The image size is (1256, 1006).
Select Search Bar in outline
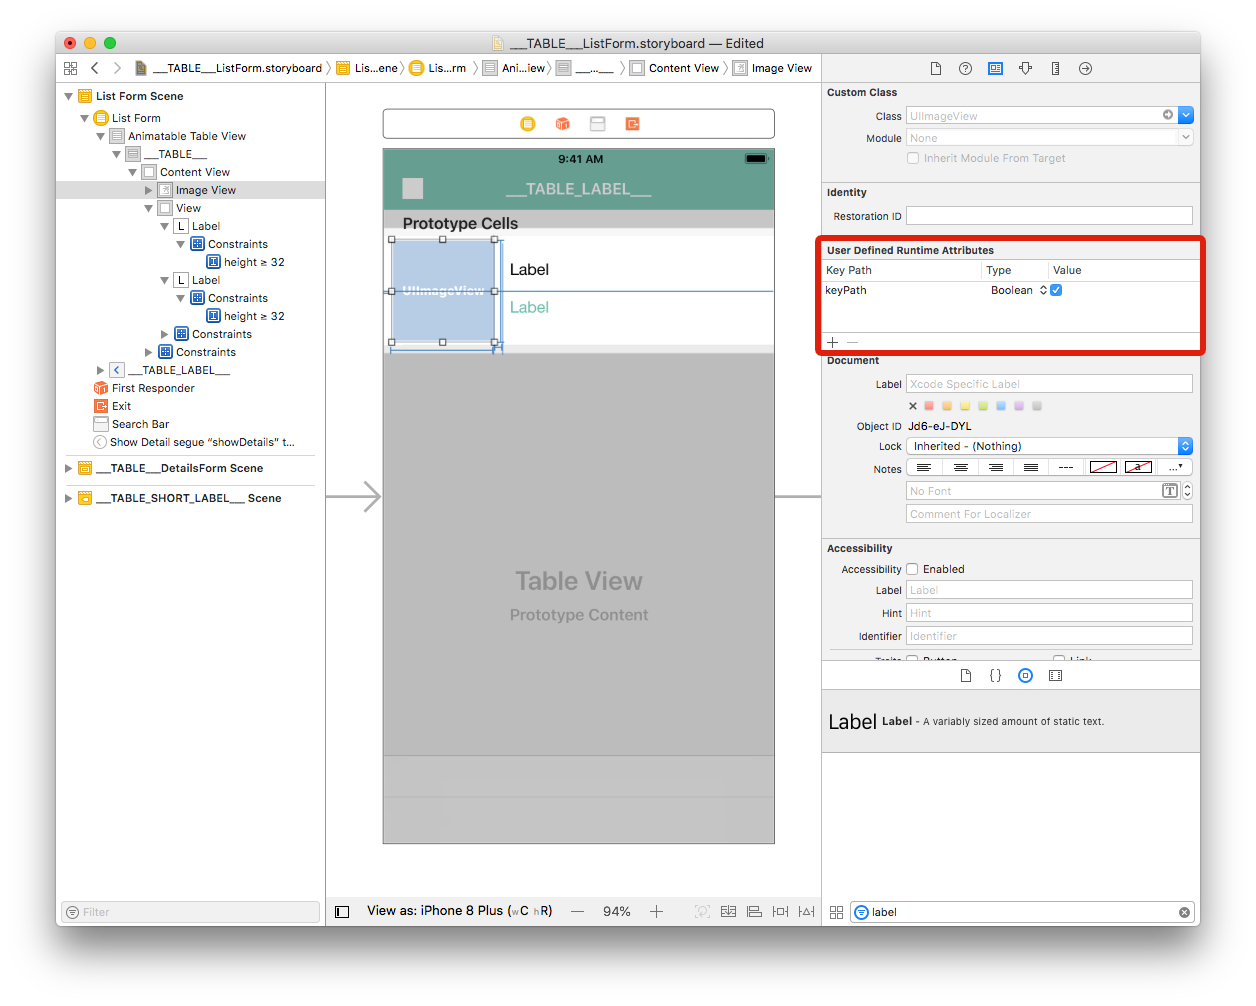(140, 424)
